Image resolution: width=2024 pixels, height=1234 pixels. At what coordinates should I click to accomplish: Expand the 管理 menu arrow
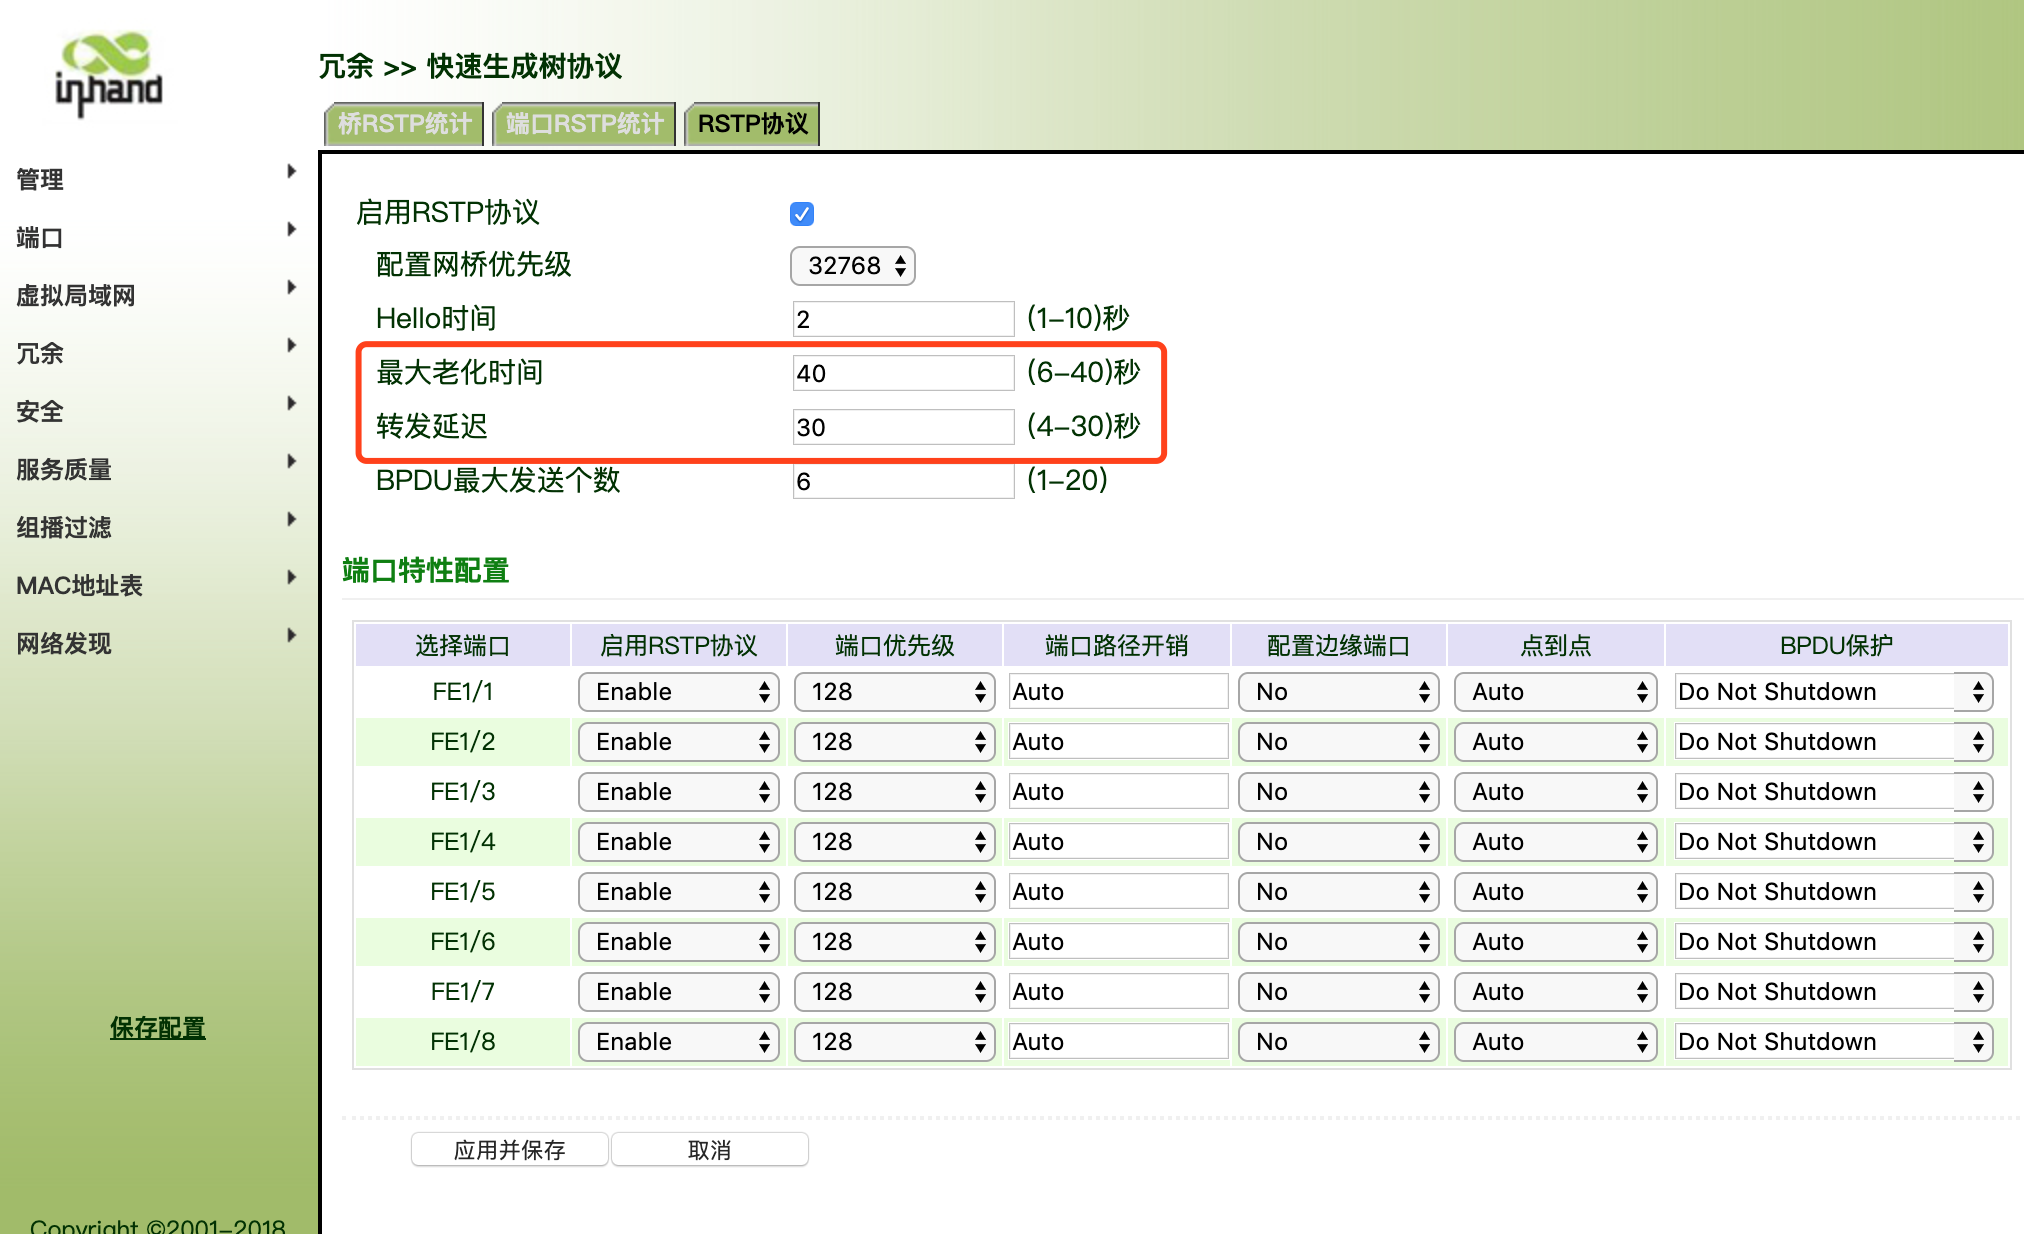(291, 171)
